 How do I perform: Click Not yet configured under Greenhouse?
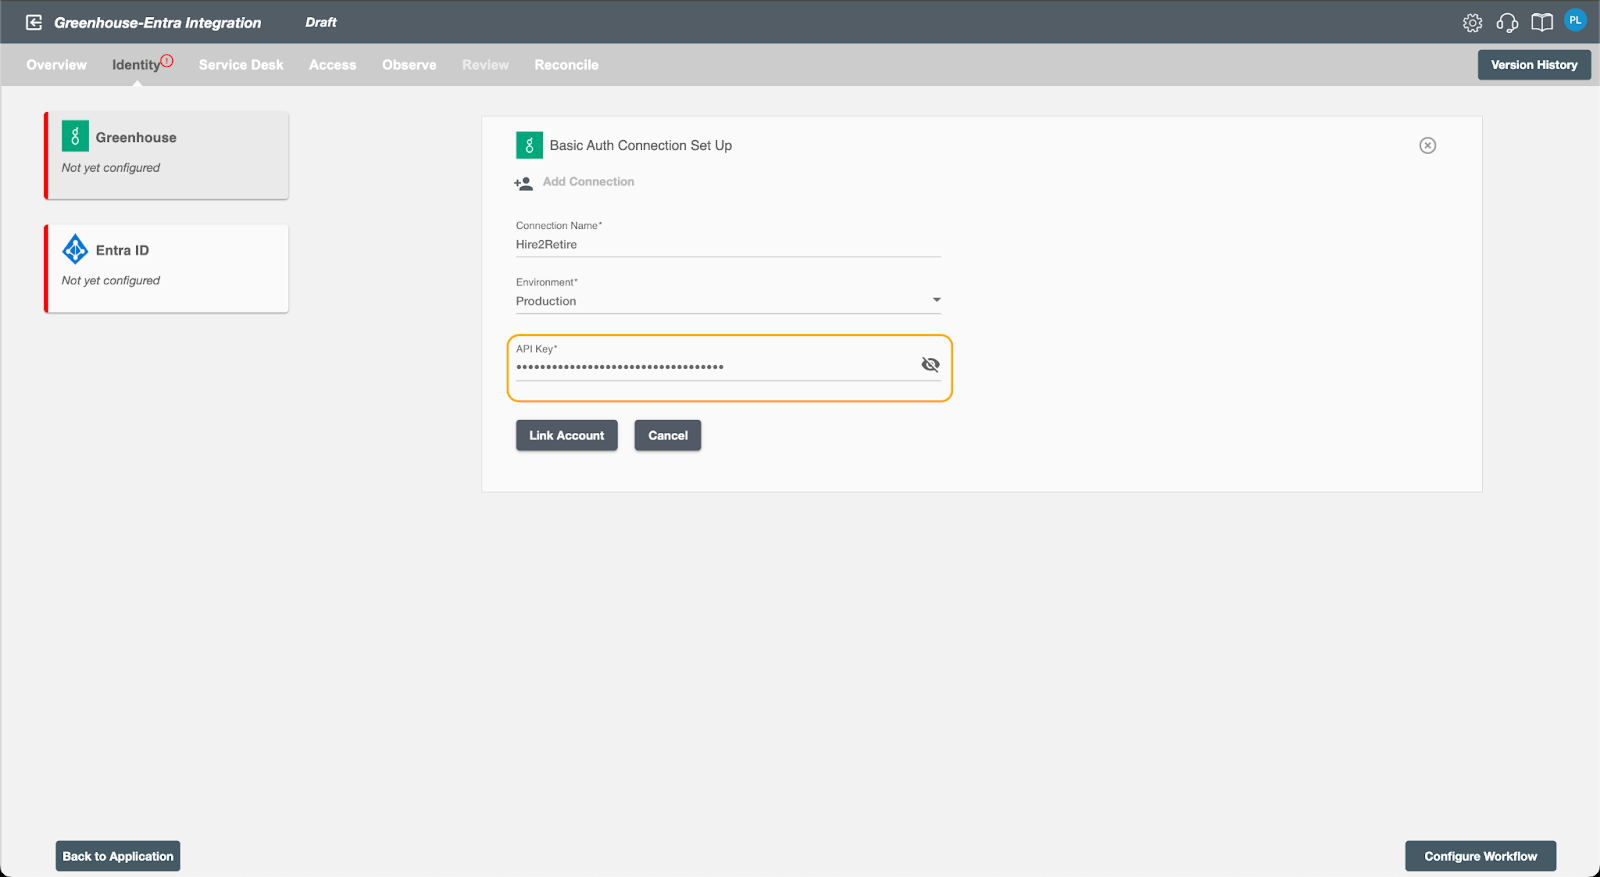pyautogui.click(x=111, y=168)
